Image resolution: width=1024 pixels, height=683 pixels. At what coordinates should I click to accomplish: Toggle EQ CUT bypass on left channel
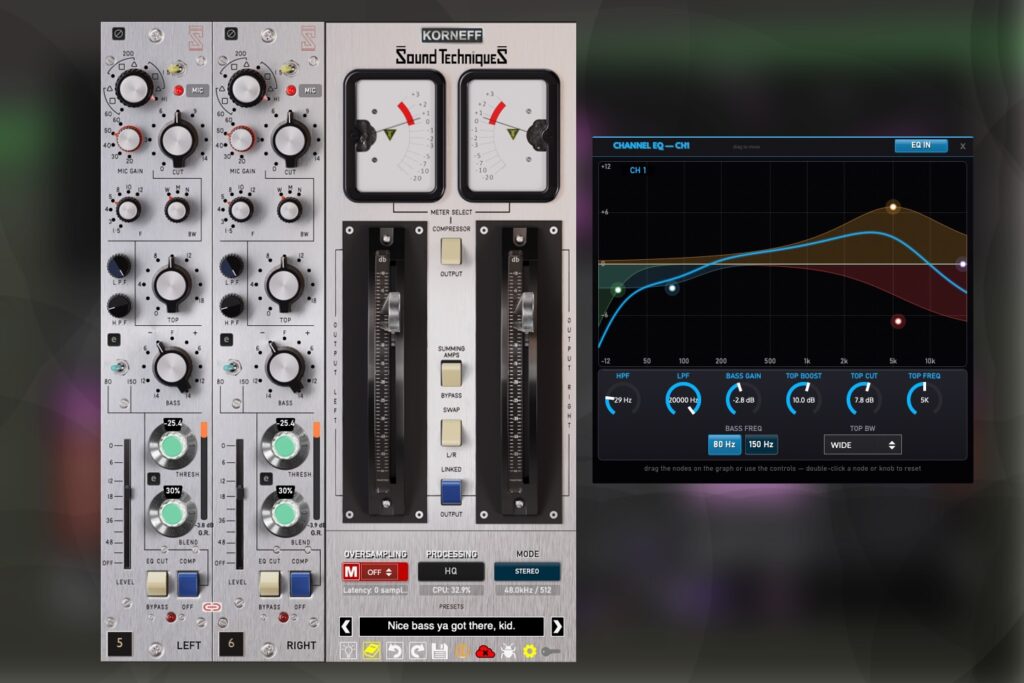[x=157, y=584]
